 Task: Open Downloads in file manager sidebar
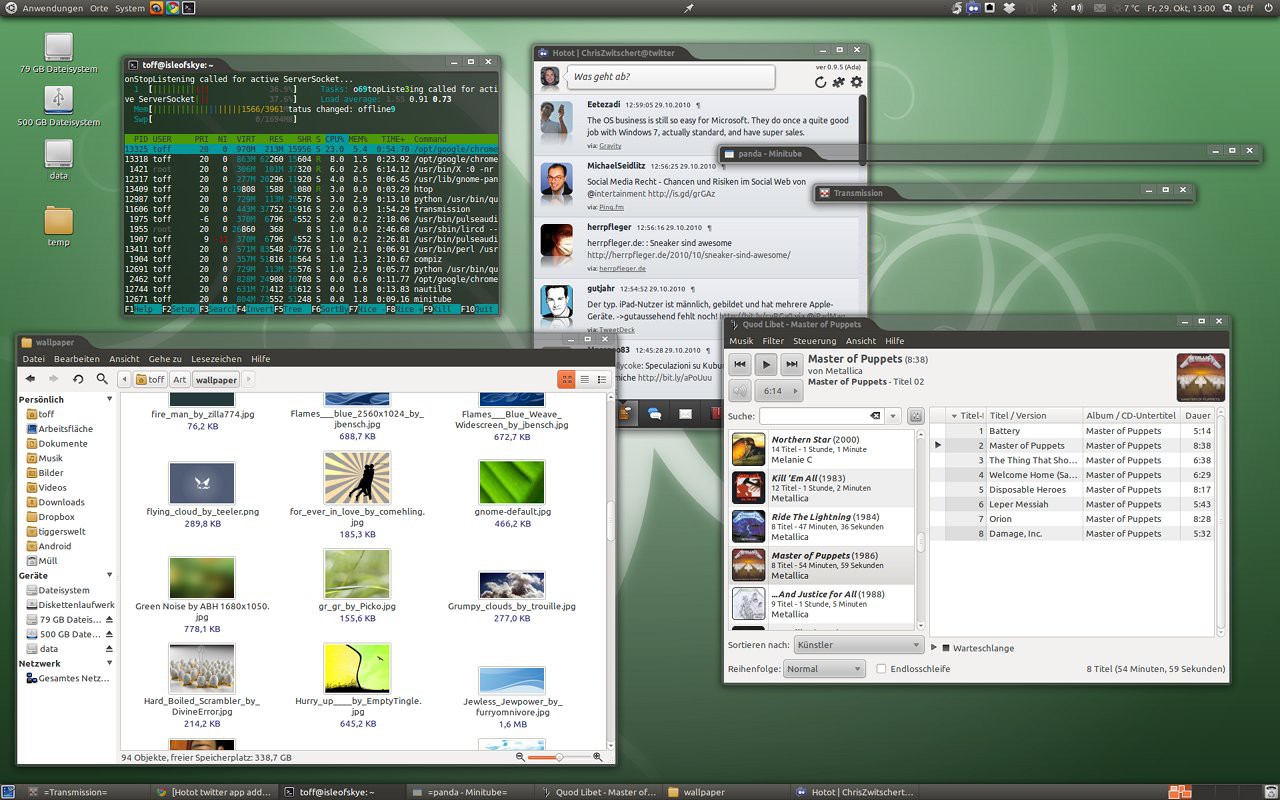[61, 502]
